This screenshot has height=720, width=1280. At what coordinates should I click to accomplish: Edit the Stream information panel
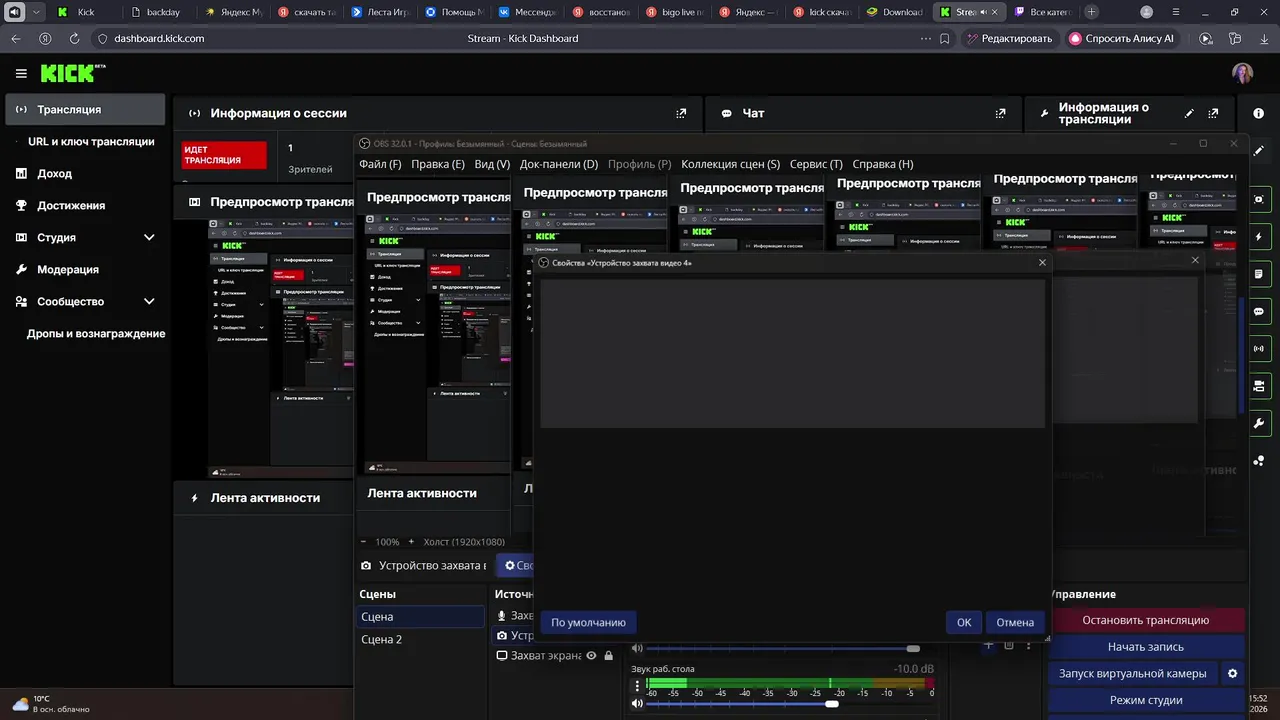(x=1189, y=113)
